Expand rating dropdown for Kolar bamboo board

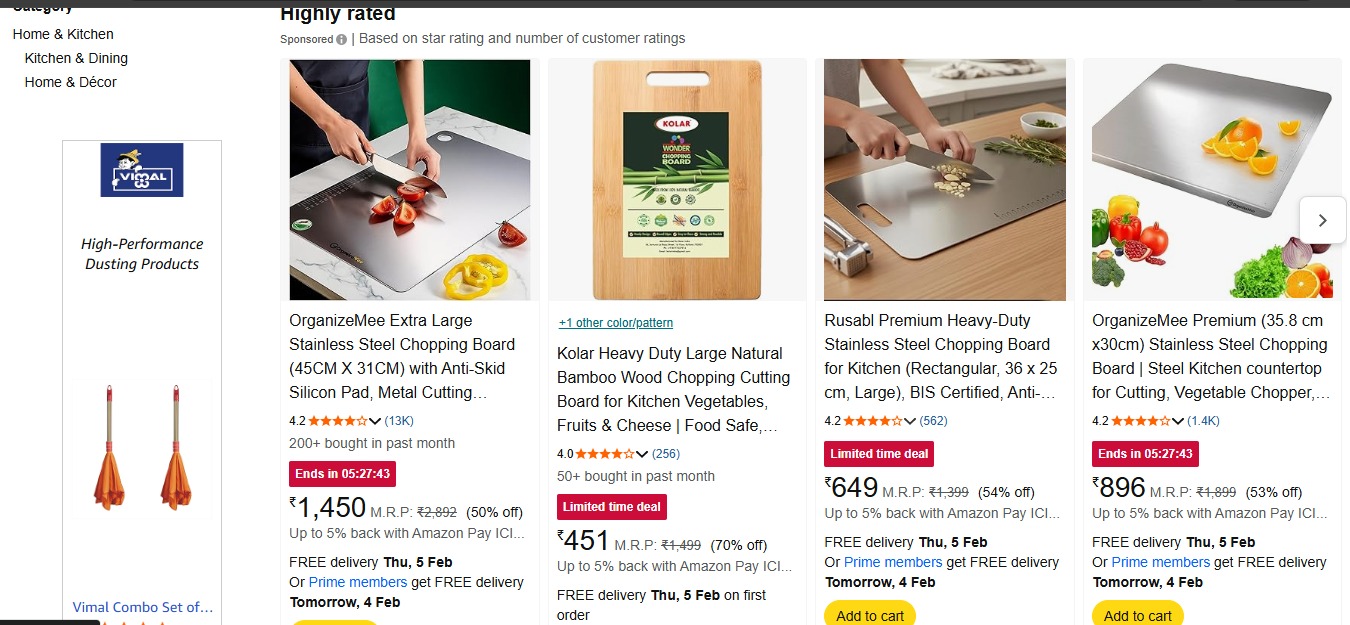tap(642, 454)
